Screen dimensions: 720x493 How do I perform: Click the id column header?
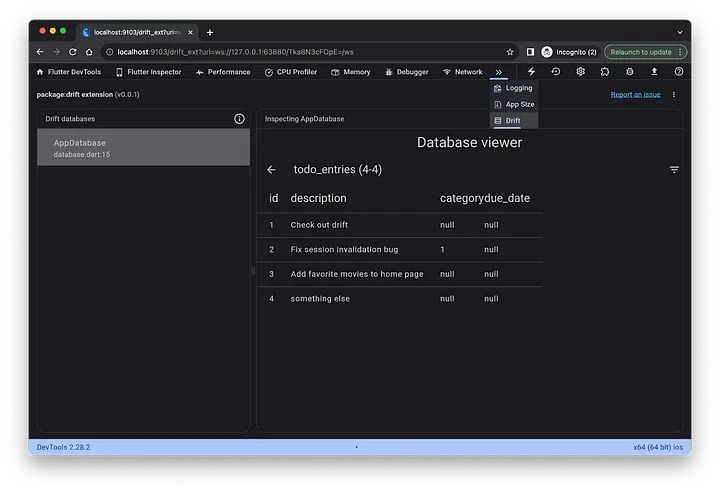[x=273, y=198]
